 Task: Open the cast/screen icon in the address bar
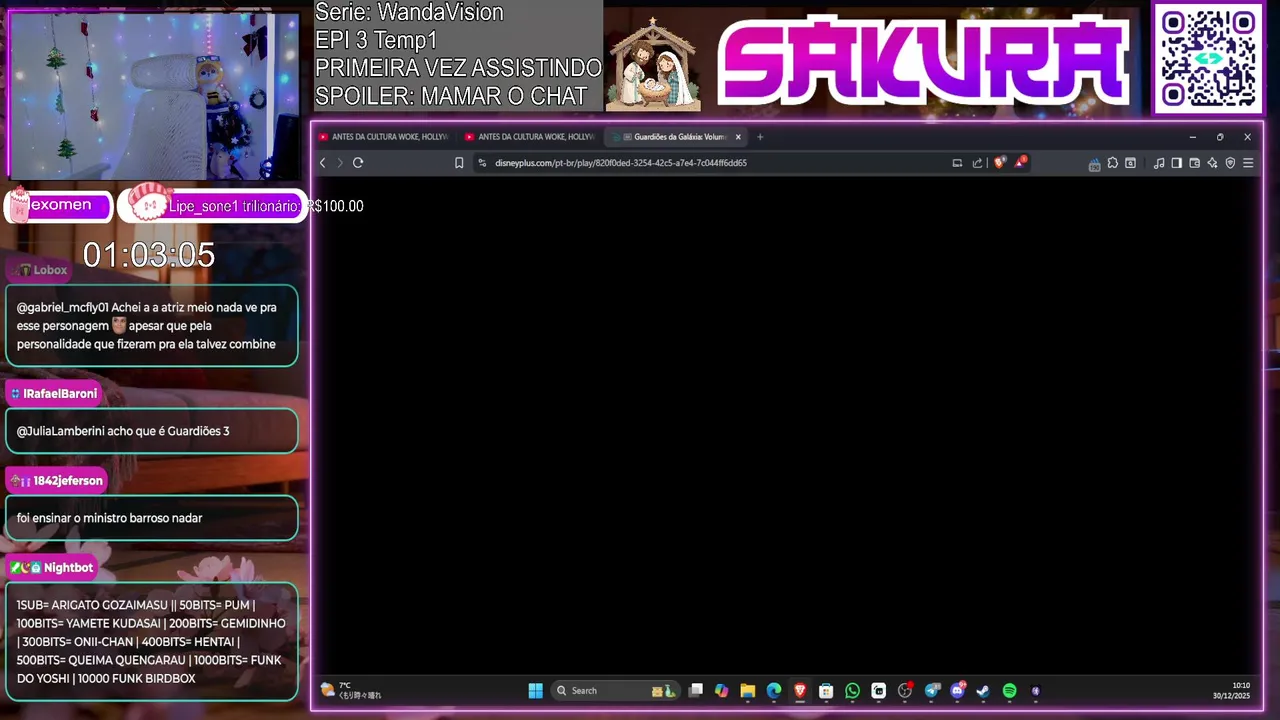[957, 163]
